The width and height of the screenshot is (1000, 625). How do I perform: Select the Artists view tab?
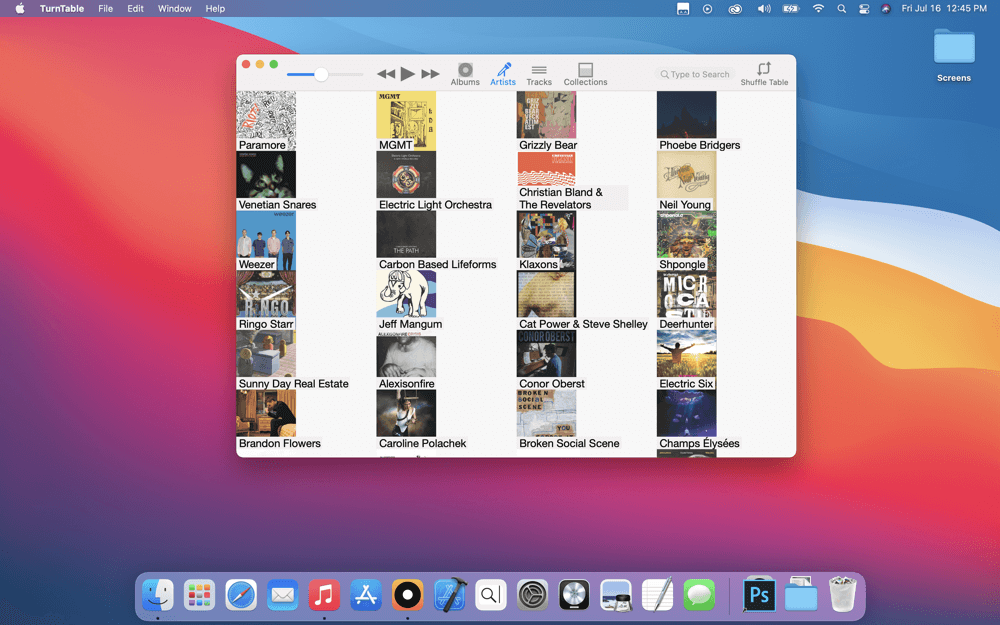point(503,74)
